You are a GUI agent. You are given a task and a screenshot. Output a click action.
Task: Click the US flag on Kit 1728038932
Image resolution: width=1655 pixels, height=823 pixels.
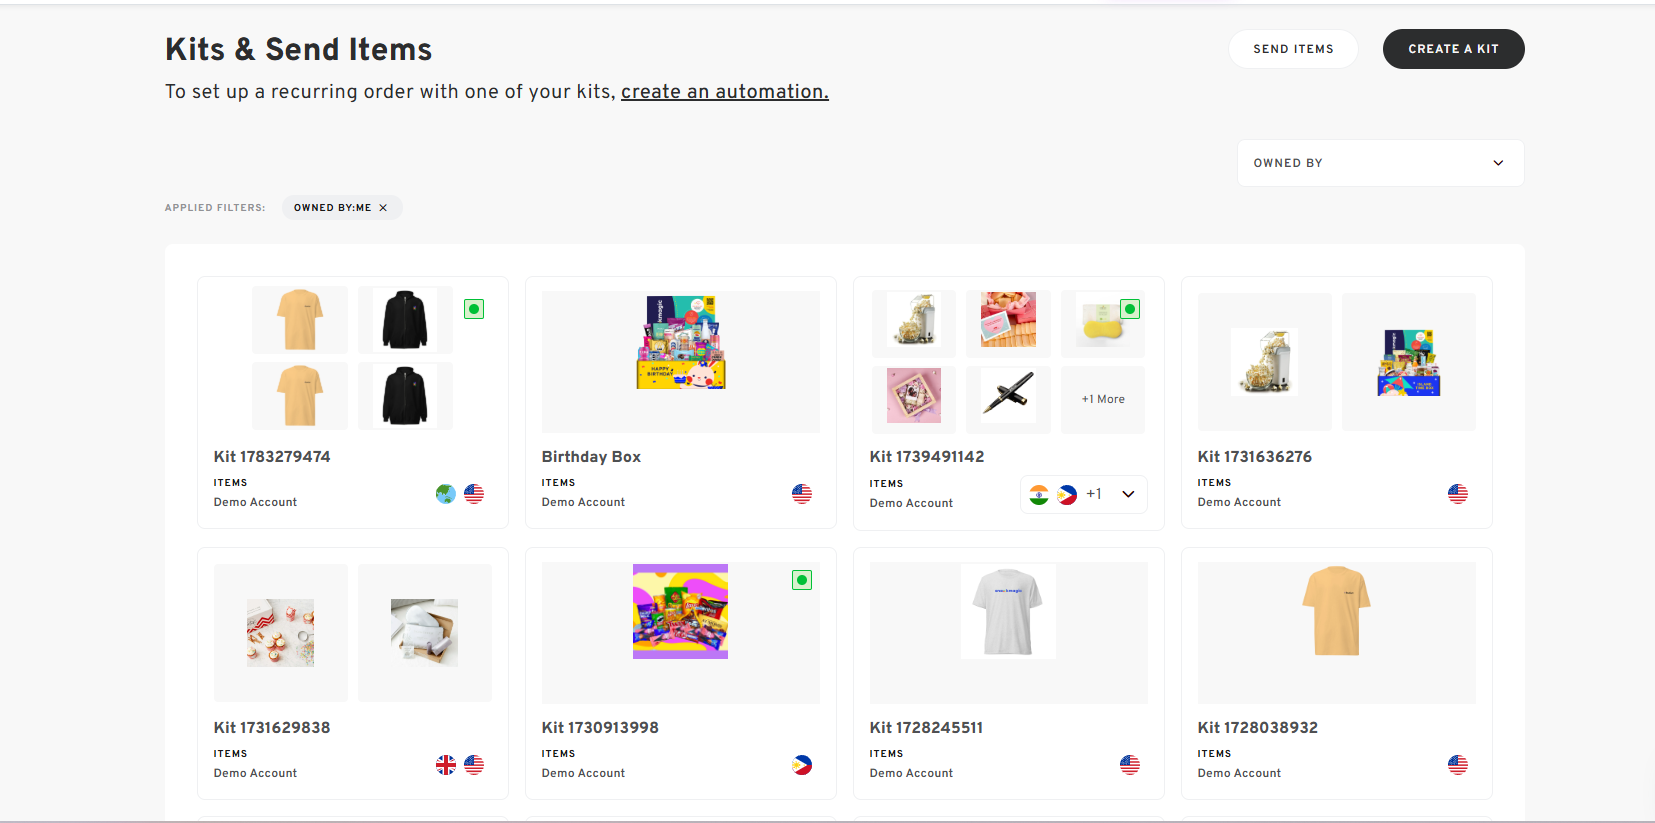(1458, 765)
